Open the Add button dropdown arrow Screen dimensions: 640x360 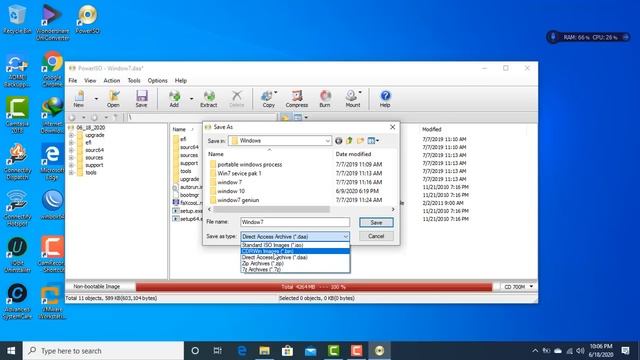191,99
